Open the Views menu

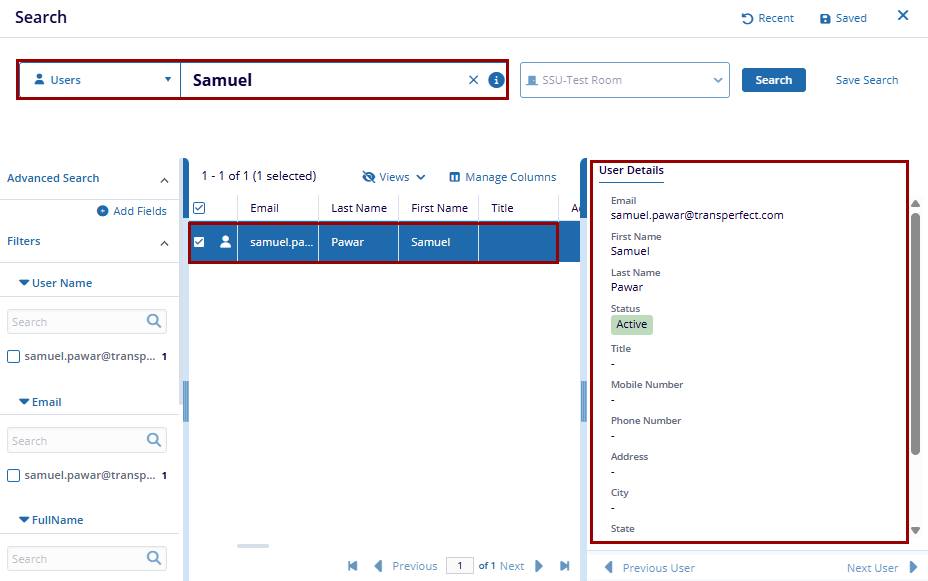(x=394, y=177)
